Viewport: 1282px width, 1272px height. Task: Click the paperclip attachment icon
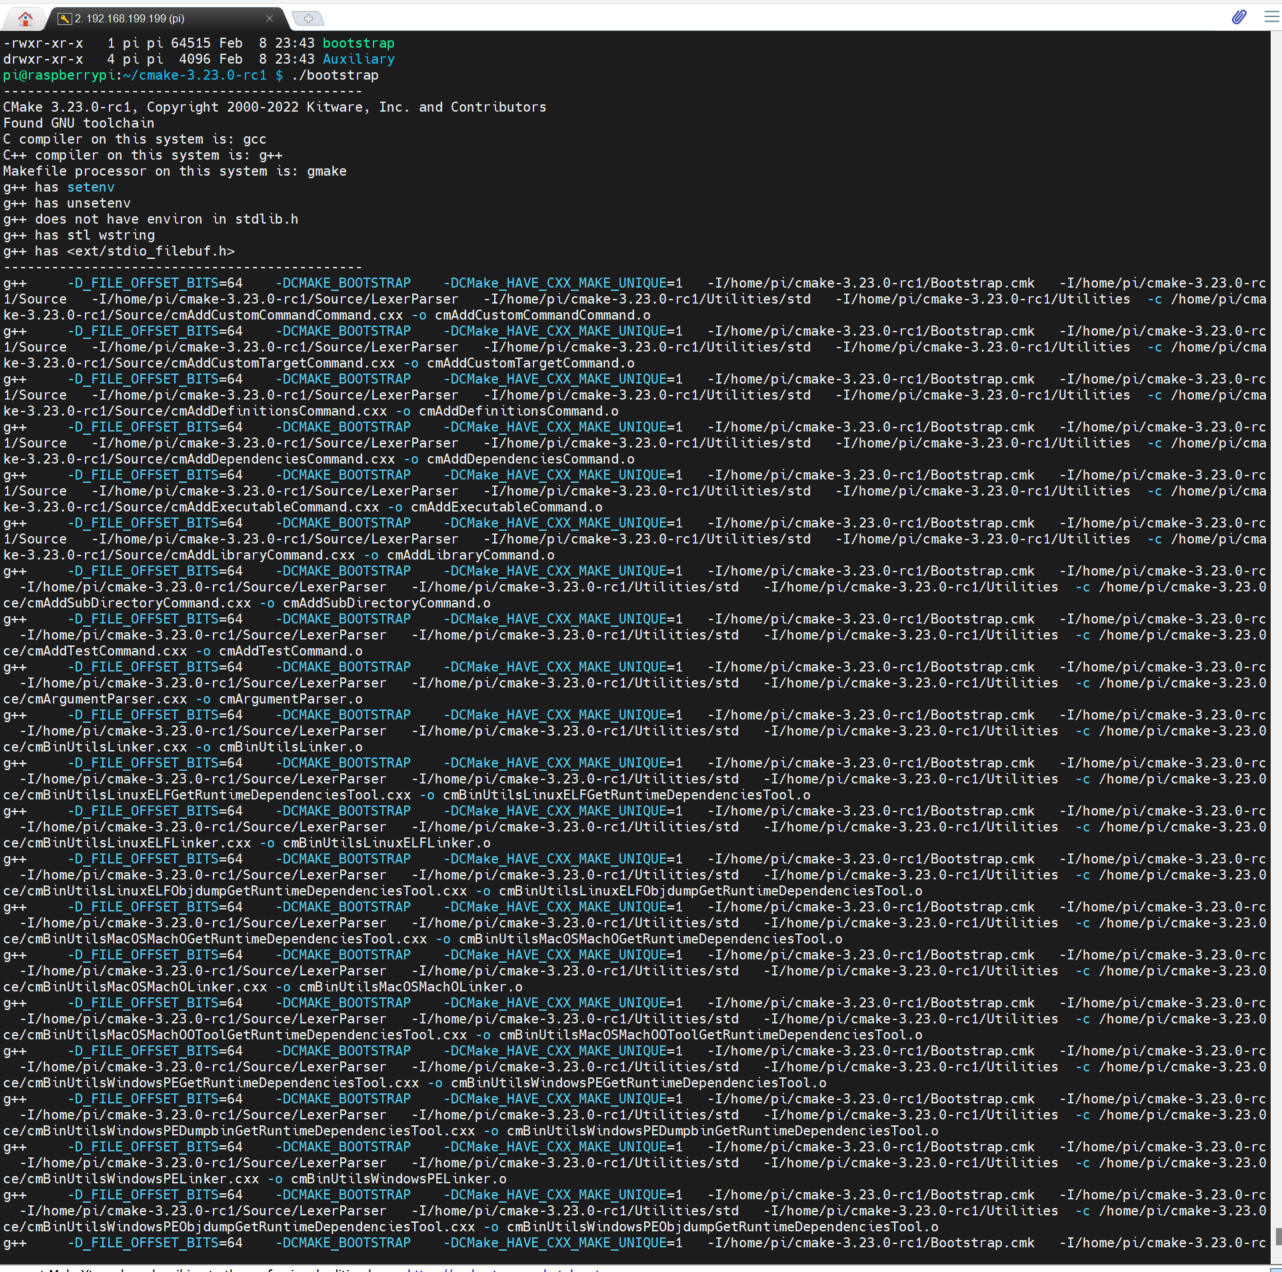[1239, 17]
